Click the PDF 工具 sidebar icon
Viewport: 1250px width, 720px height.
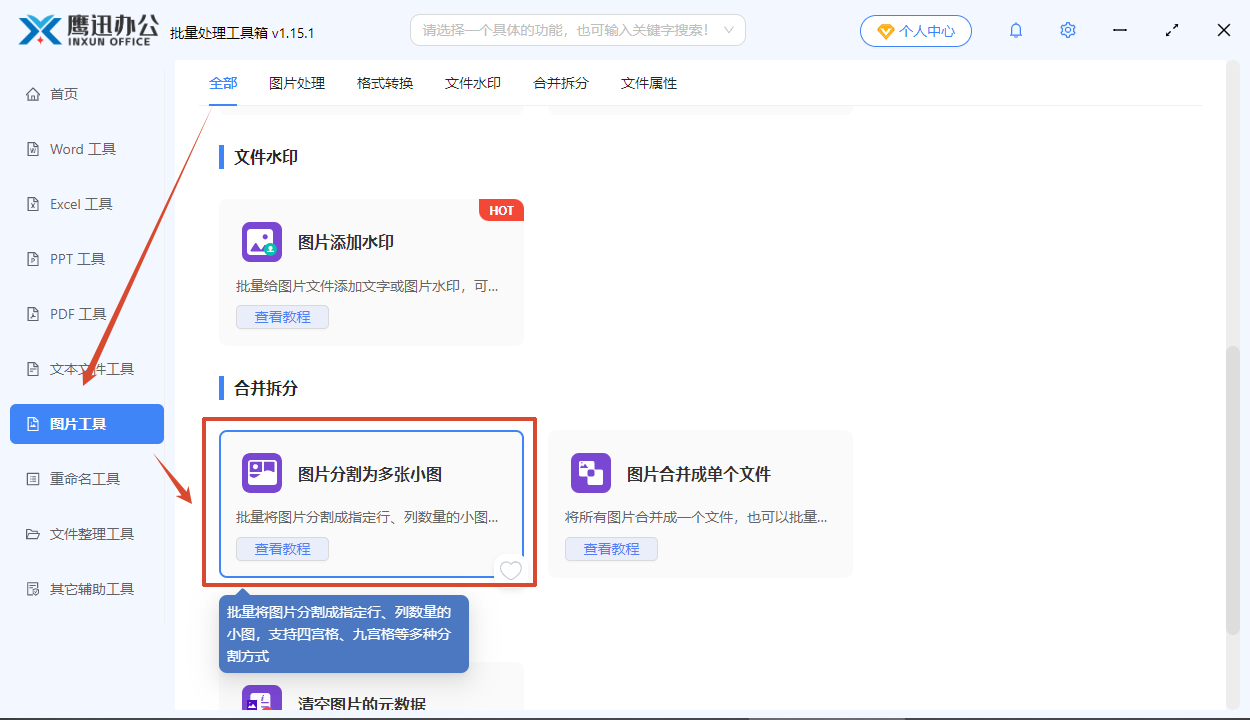coord(32,314)
